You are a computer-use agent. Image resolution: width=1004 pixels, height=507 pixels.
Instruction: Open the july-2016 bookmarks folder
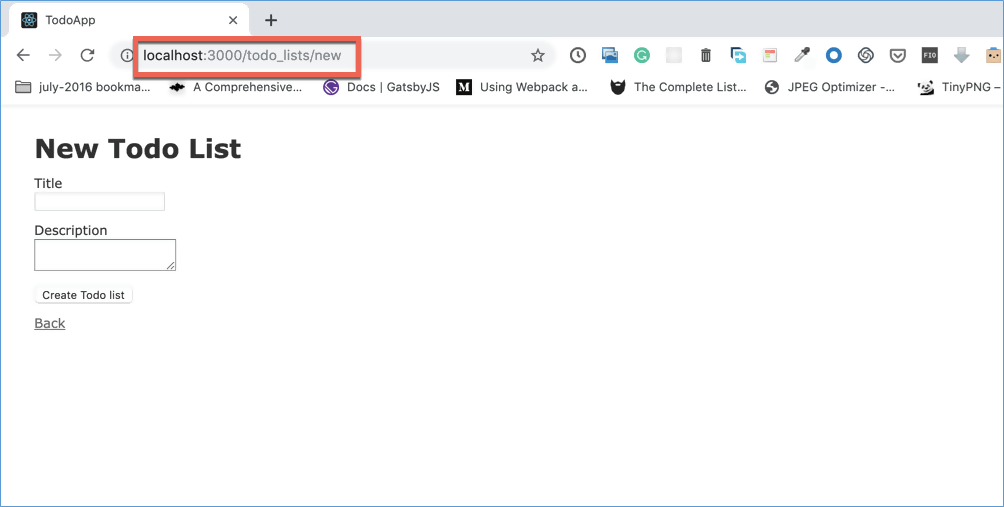coord(83,87)
